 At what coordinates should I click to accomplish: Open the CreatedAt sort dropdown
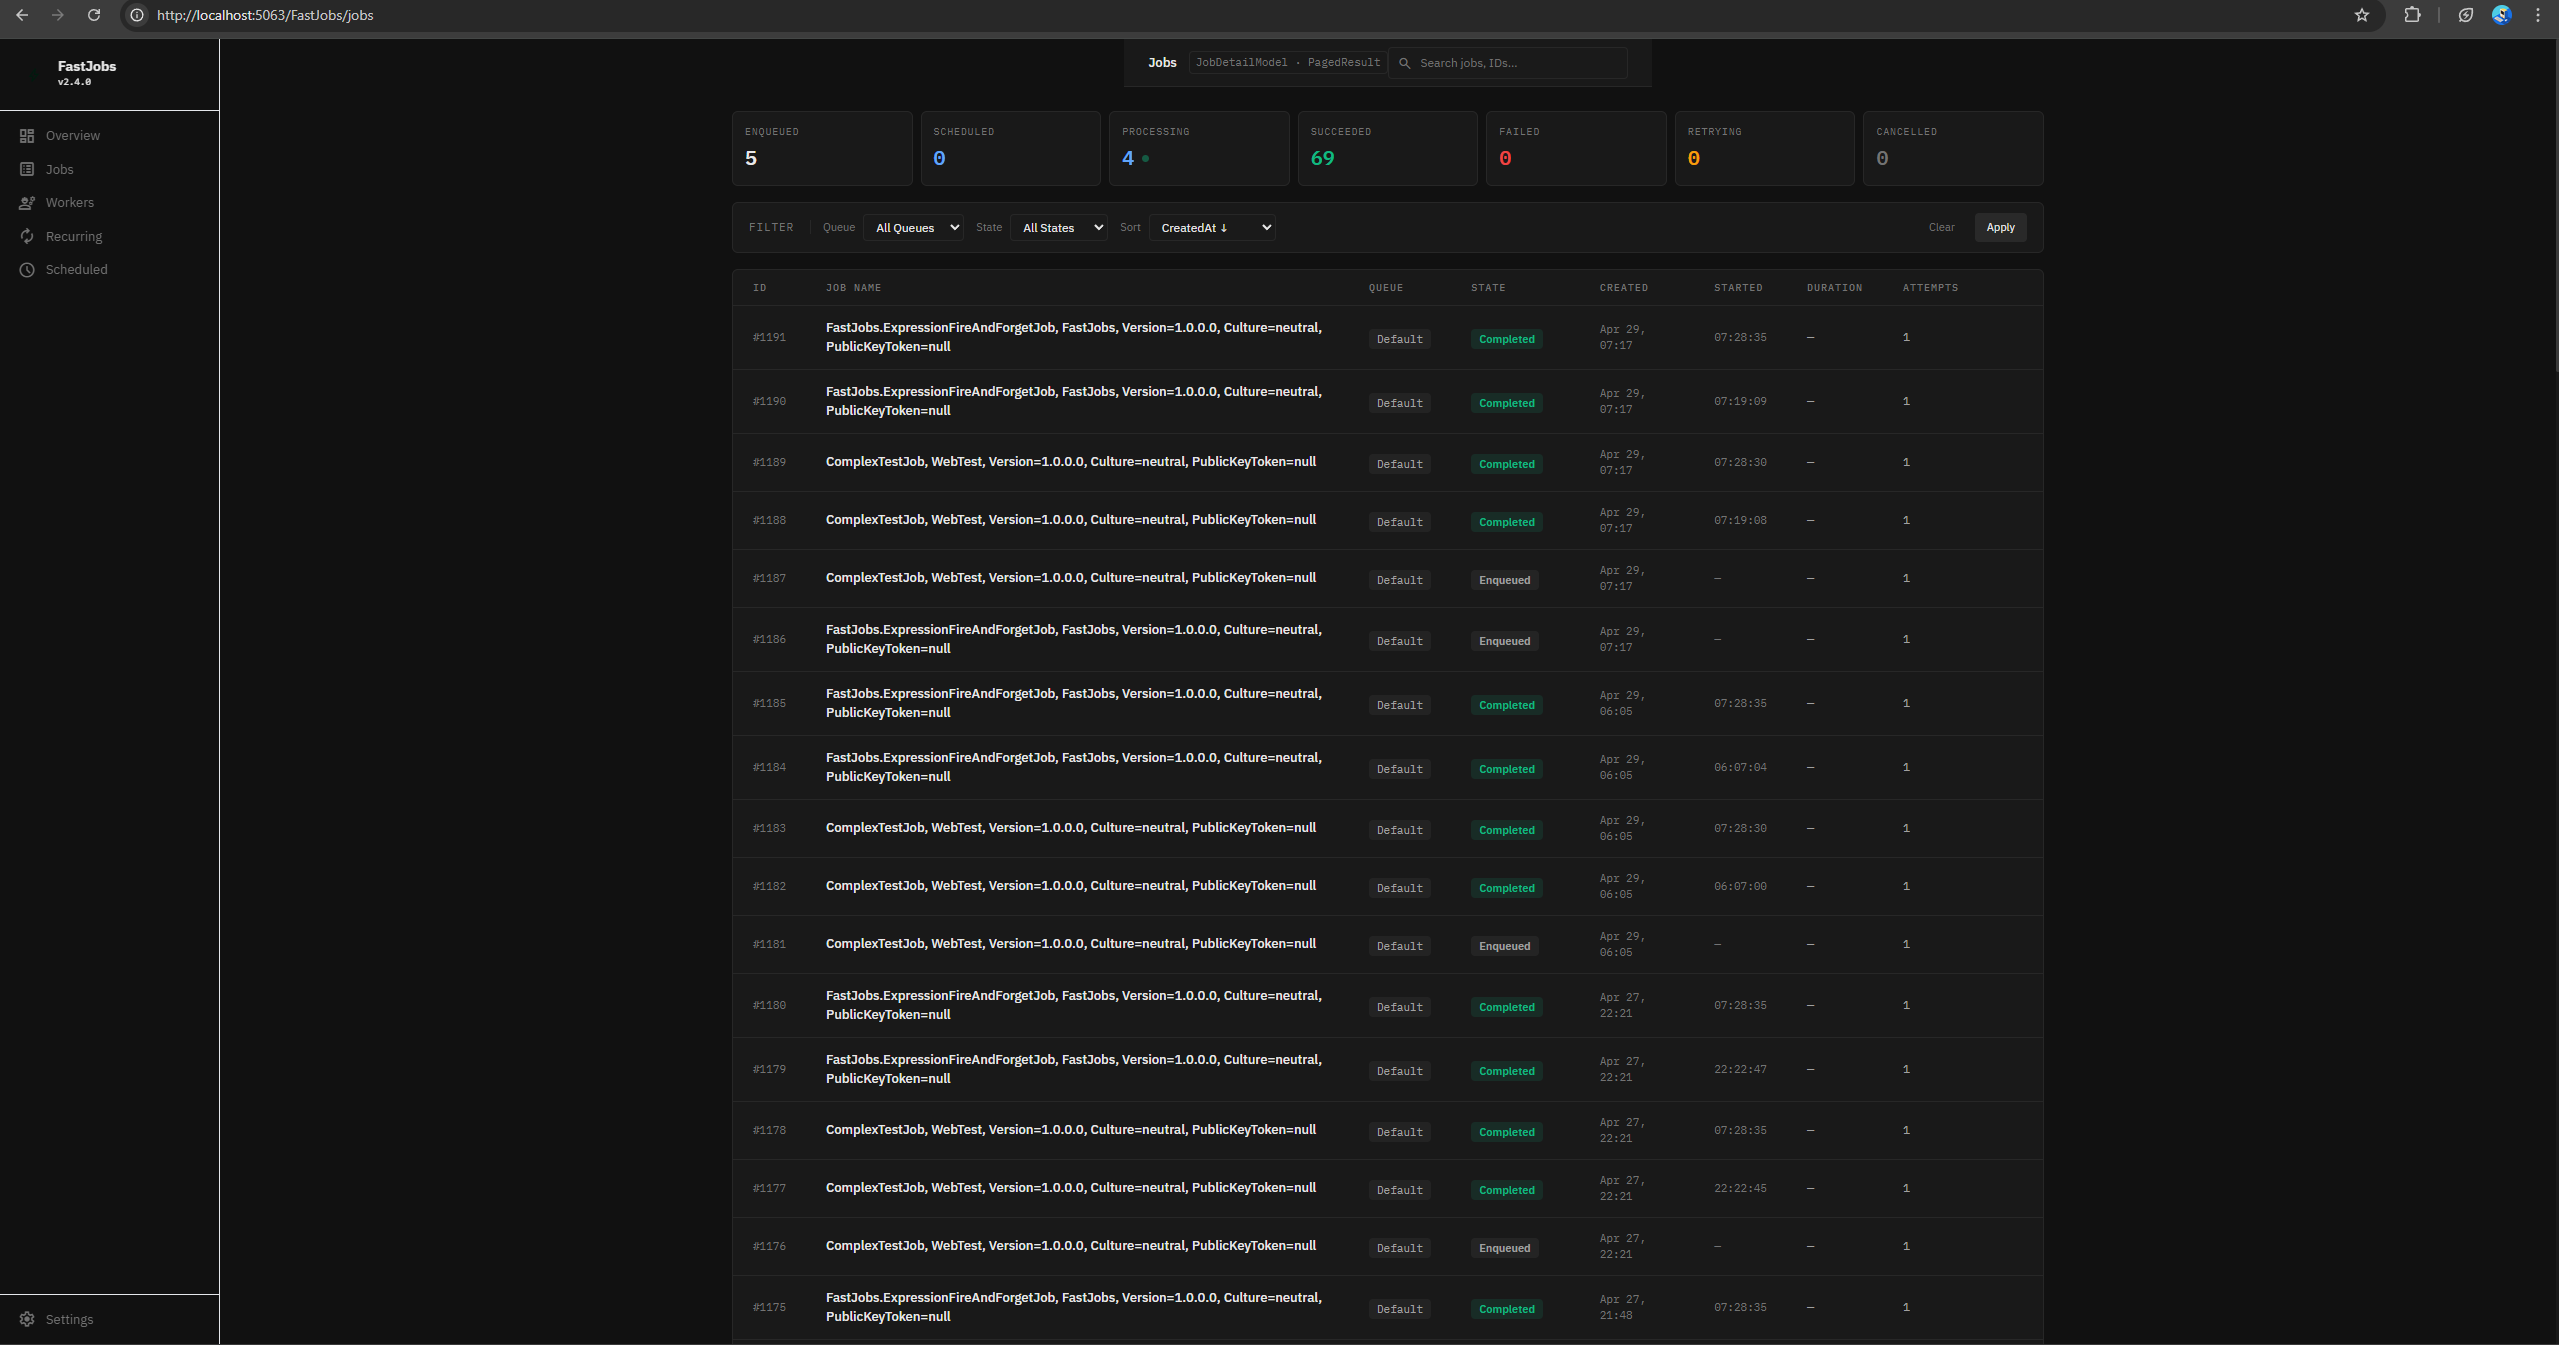point(1212,228)
